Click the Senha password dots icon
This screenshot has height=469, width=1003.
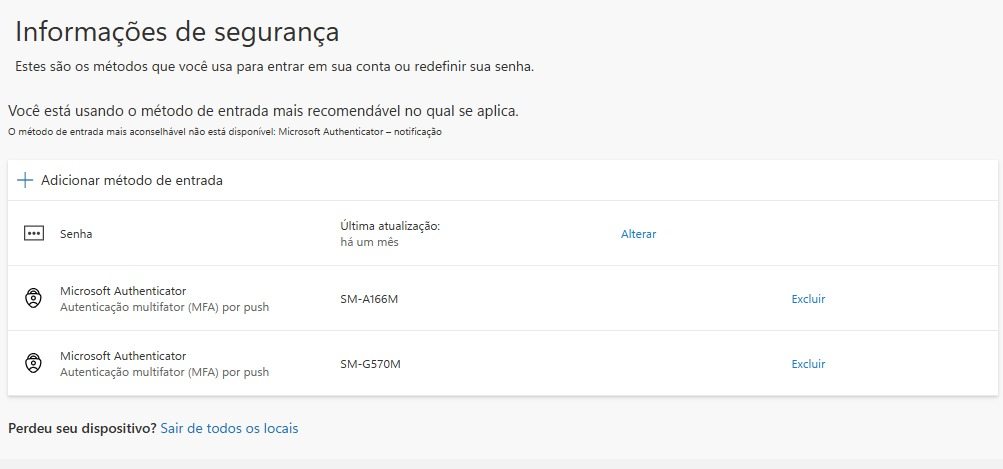[33, 234]
